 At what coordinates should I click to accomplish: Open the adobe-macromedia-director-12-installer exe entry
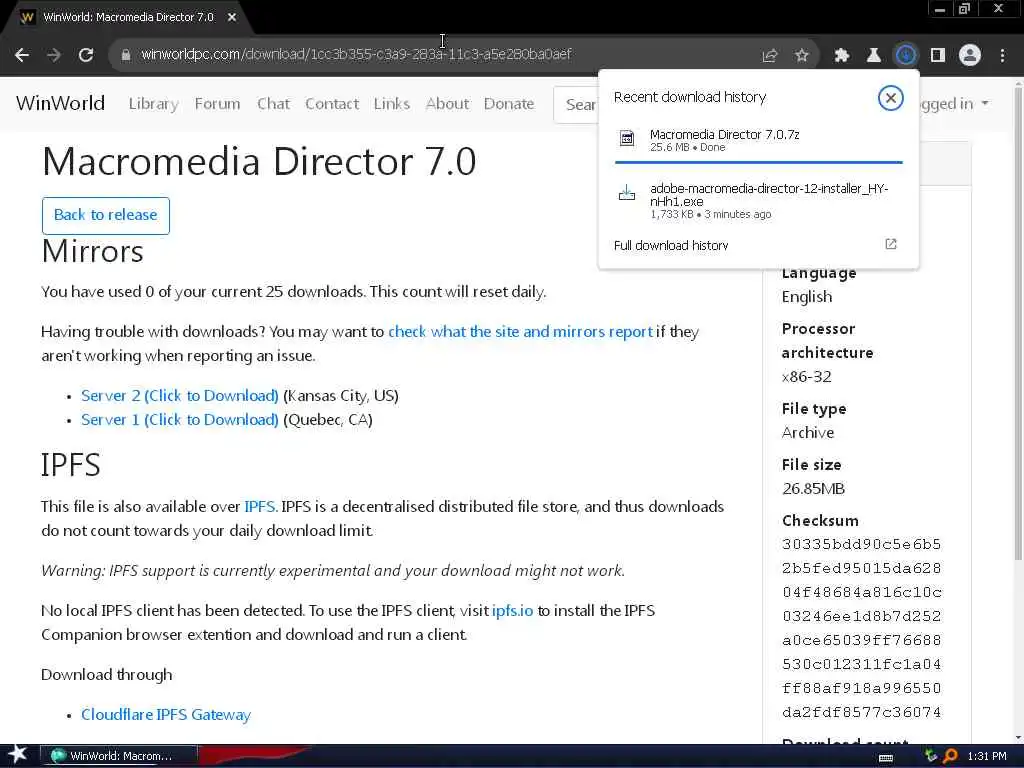[758, 200]
